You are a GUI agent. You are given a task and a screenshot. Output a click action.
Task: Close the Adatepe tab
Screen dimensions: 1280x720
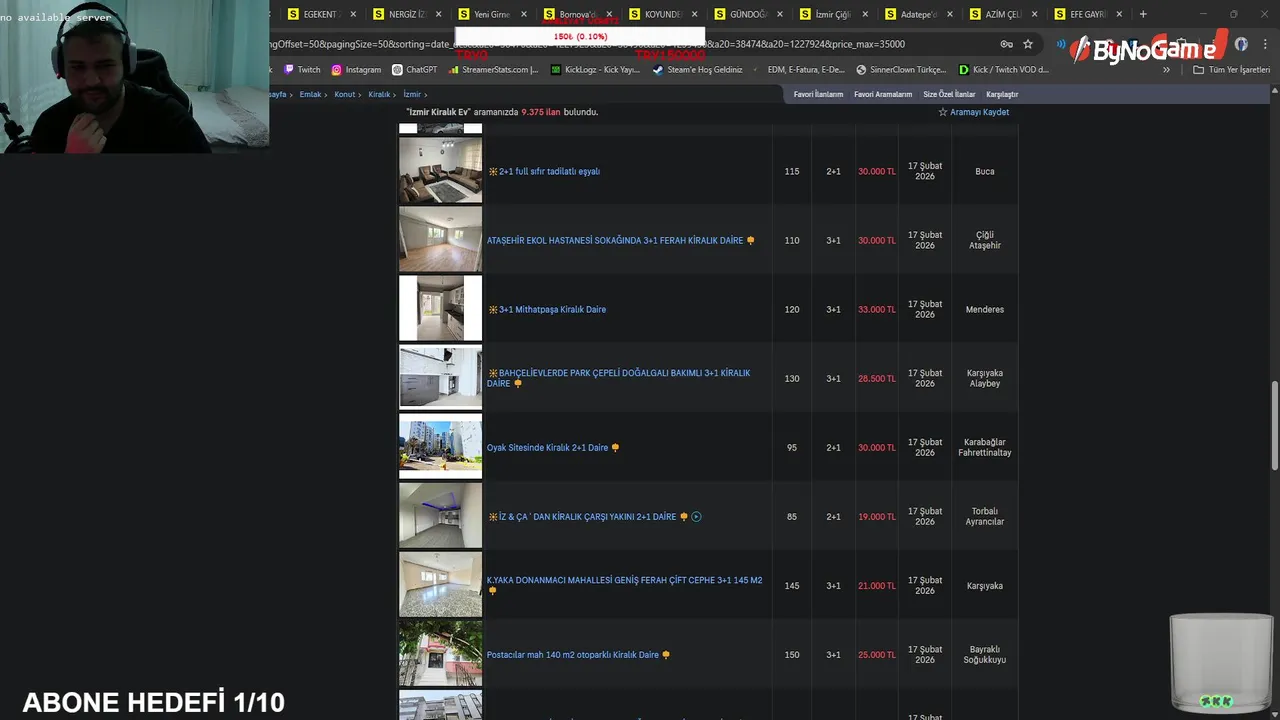click(951, 14)
